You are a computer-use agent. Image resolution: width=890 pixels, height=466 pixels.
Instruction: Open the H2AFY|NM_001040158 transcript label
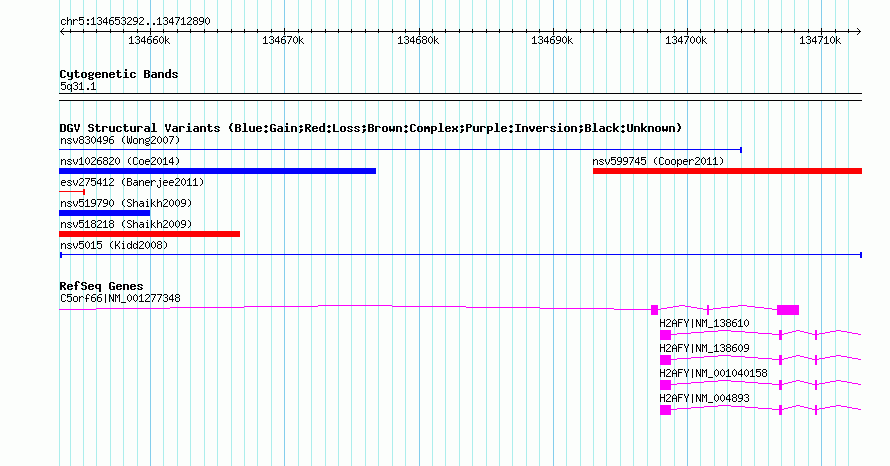click(x=713, y=373)
